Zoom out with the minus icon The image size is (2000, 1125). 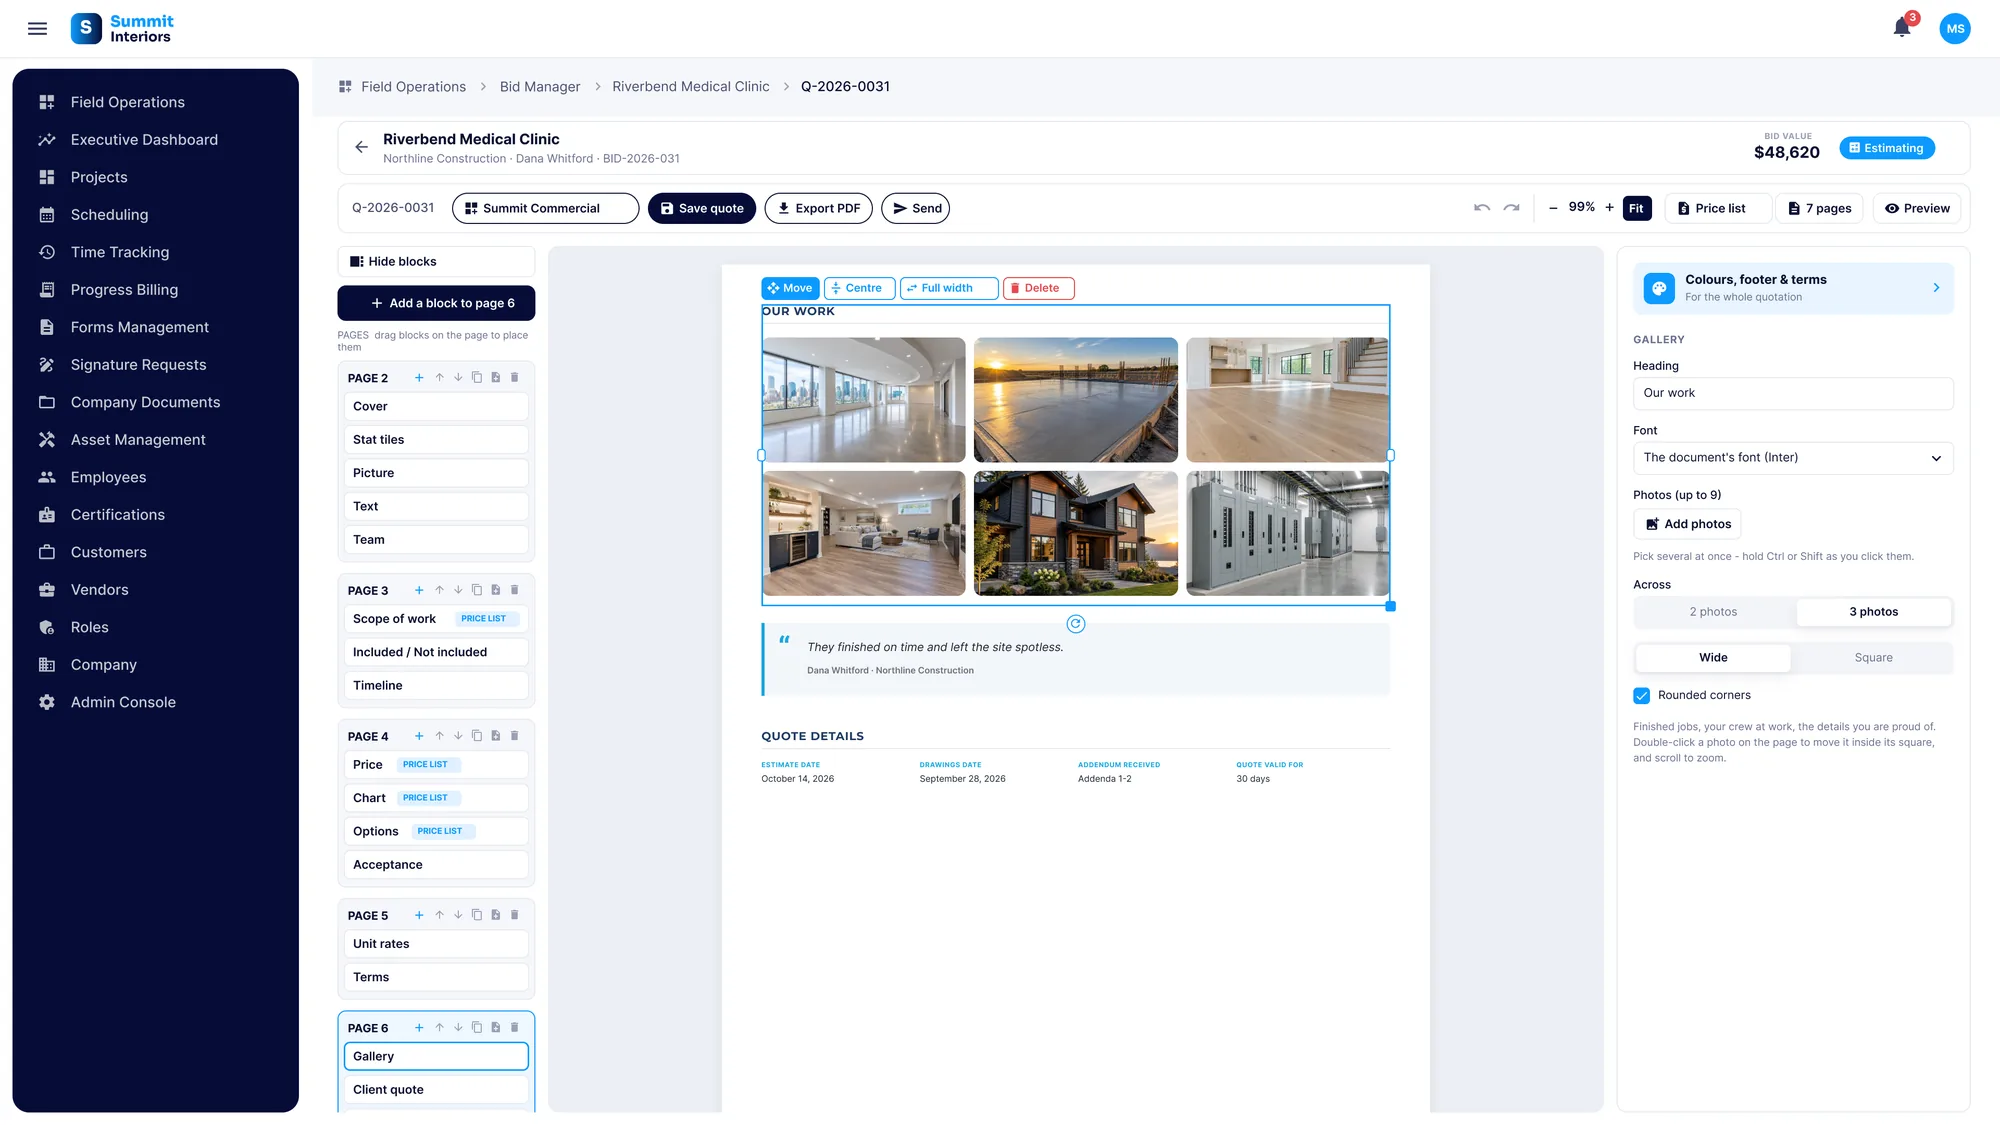click(x=1553, y=208)
